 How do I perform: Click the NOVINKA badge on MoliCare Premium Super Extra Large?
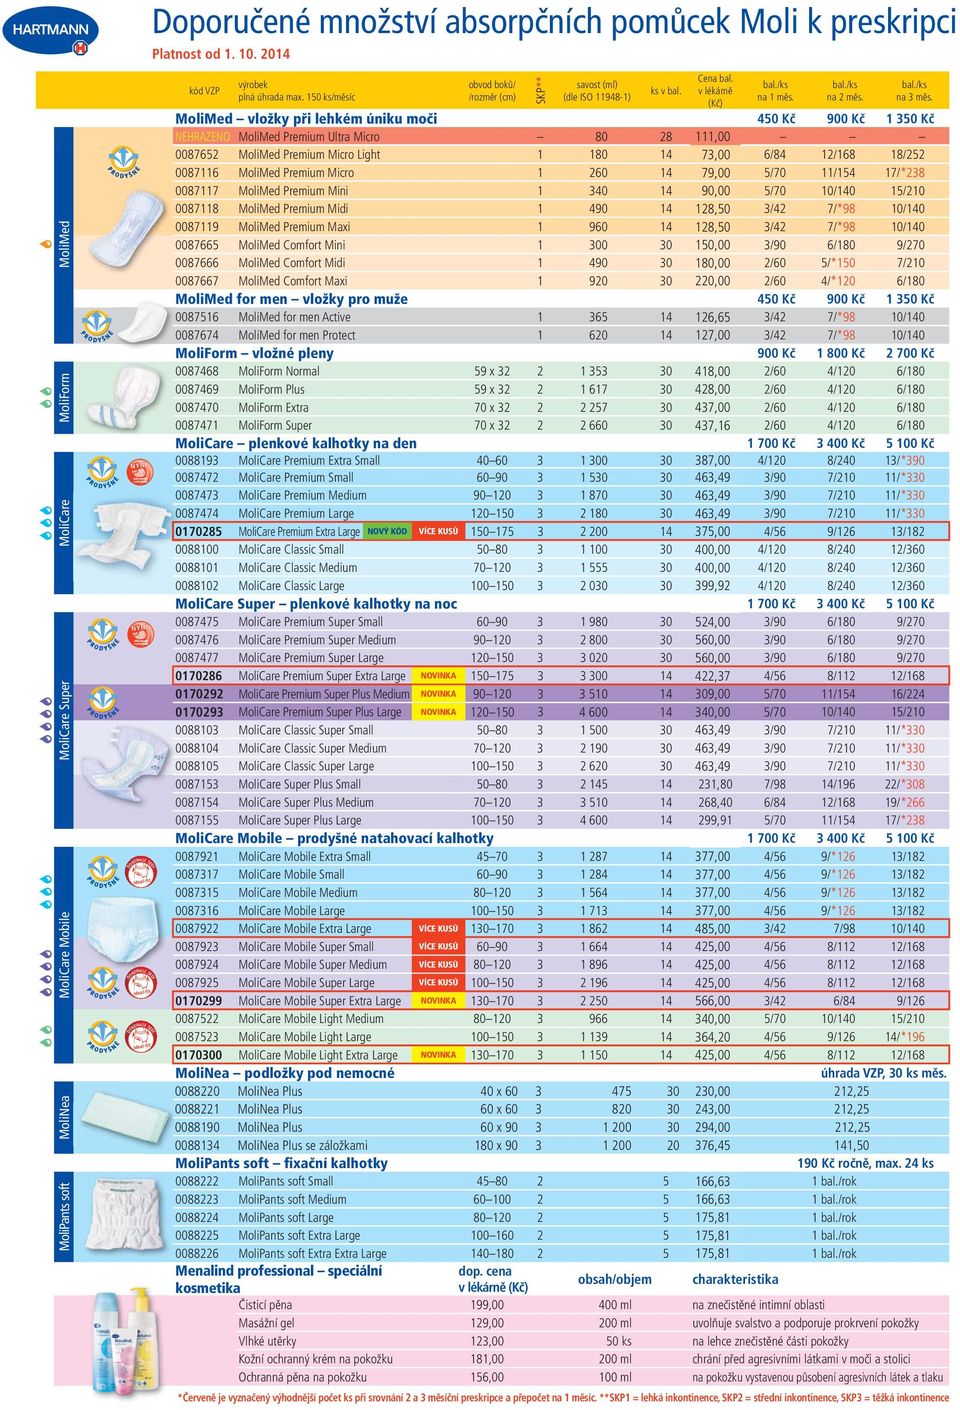click(x=438, y=676)
